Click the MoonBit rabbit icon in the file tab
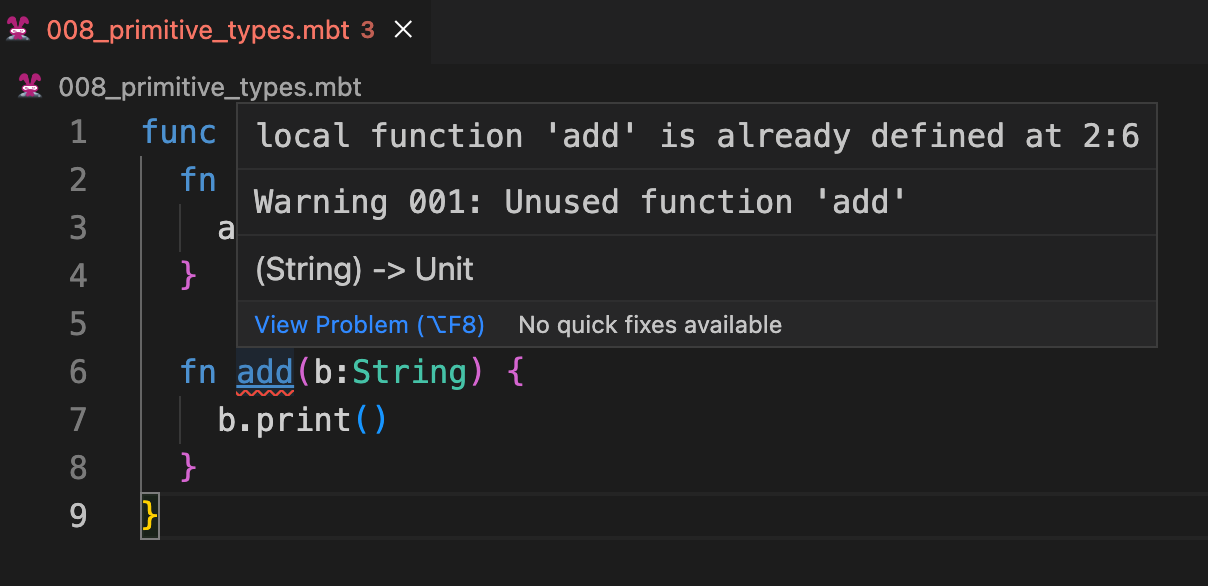The height and width of the screenshot is (586, 1208). 19,30
